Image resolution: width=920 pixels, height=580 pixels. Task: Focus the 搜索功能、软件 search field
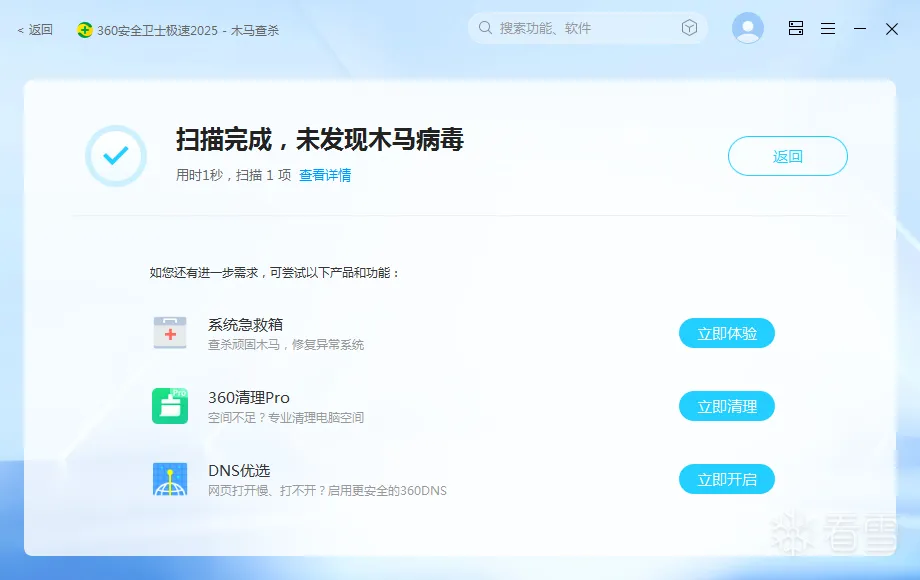(x=587, y=28)
